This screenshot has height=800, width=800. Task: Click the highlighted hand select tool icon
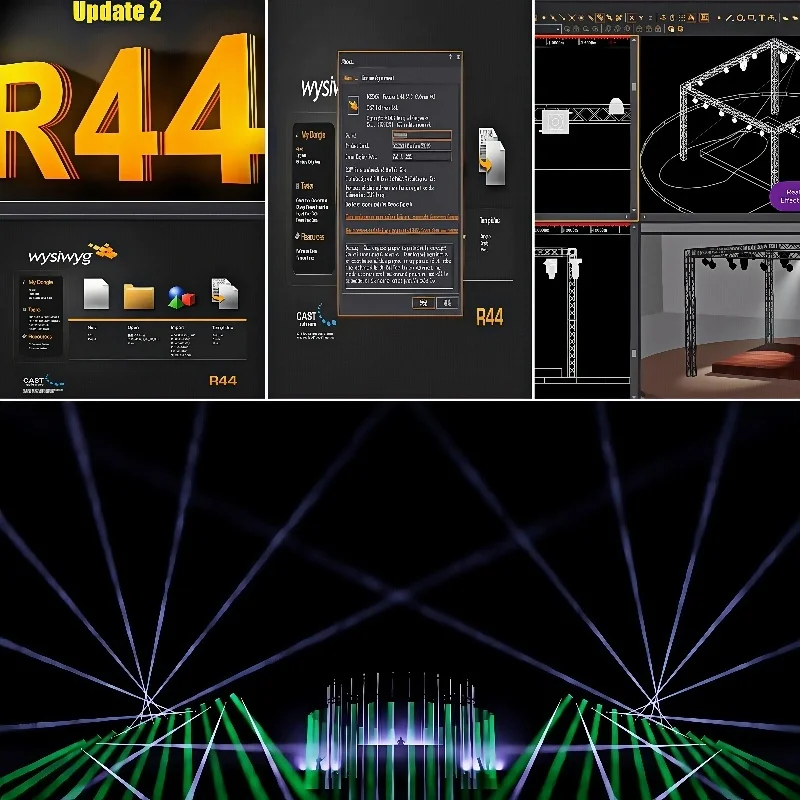tap(600, 18)
